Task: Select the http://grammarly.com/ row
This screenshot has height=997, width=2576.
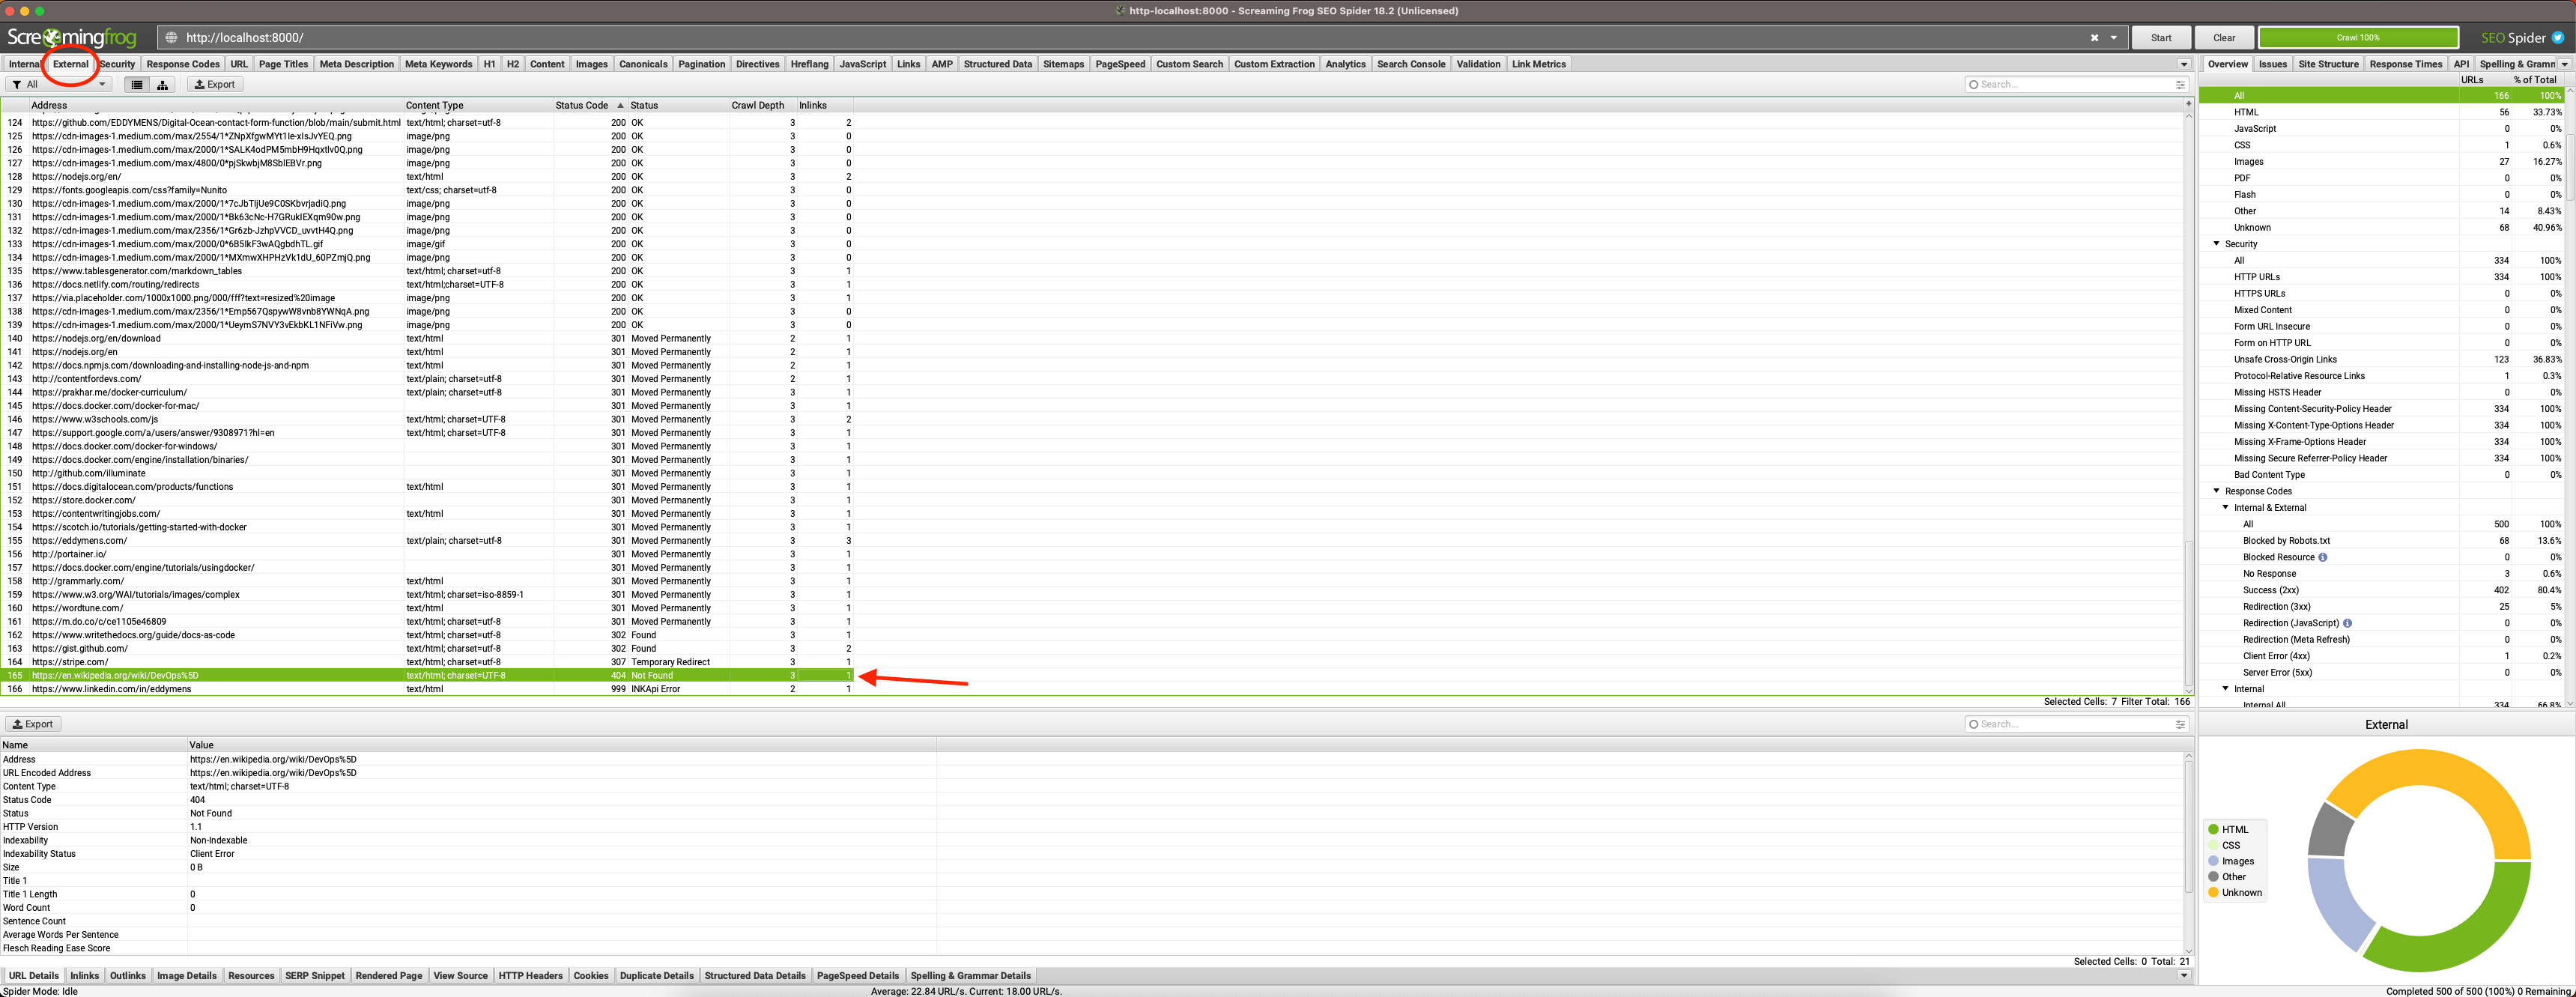Action: pyautogui.click(x=428, y=581)
